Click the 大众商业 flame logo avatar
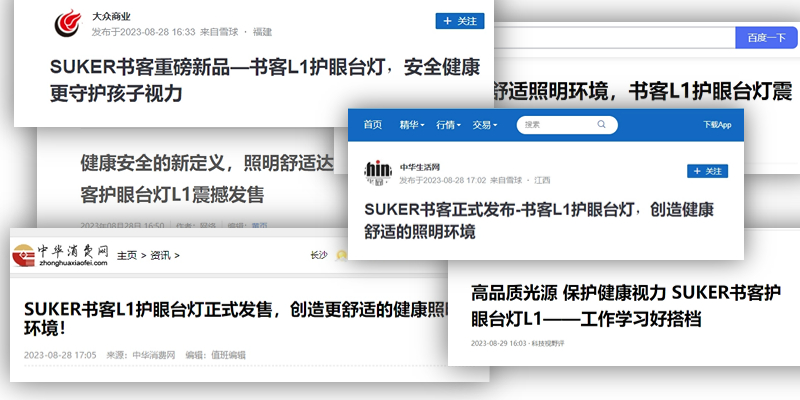 (x=68, y=23)
